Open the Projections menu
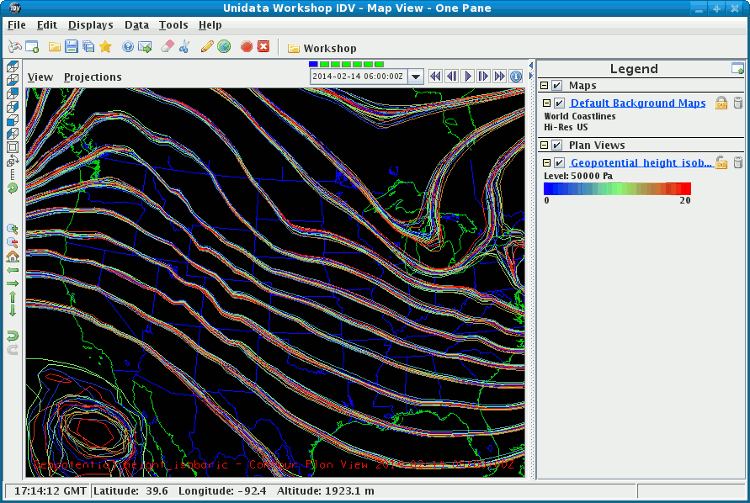750x503 pixels. (92, 77)
